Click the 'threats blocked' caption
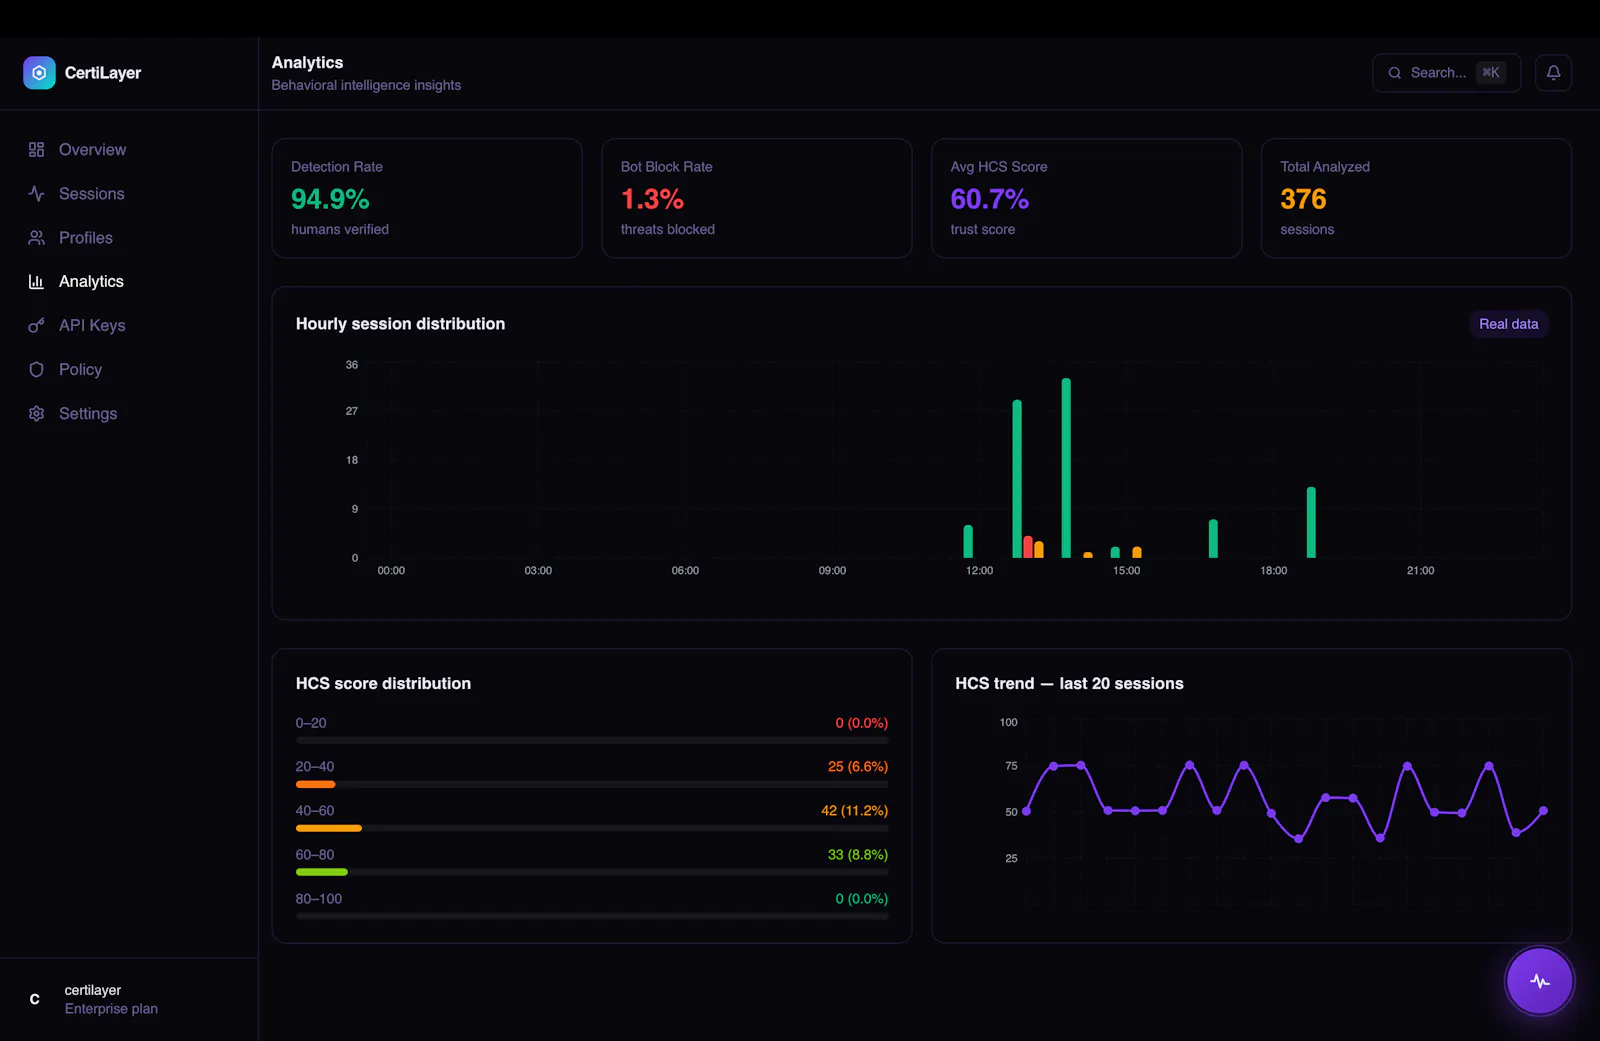The width and height of the screenshot is (1600, 1041). pos(668,229)
